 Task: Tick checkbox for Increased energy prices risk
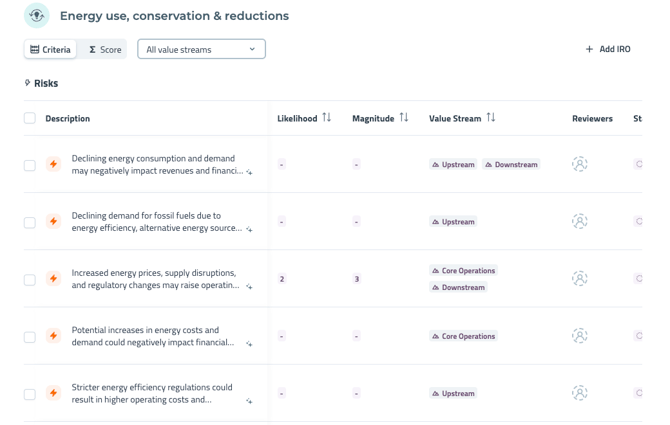pos(30,279)
